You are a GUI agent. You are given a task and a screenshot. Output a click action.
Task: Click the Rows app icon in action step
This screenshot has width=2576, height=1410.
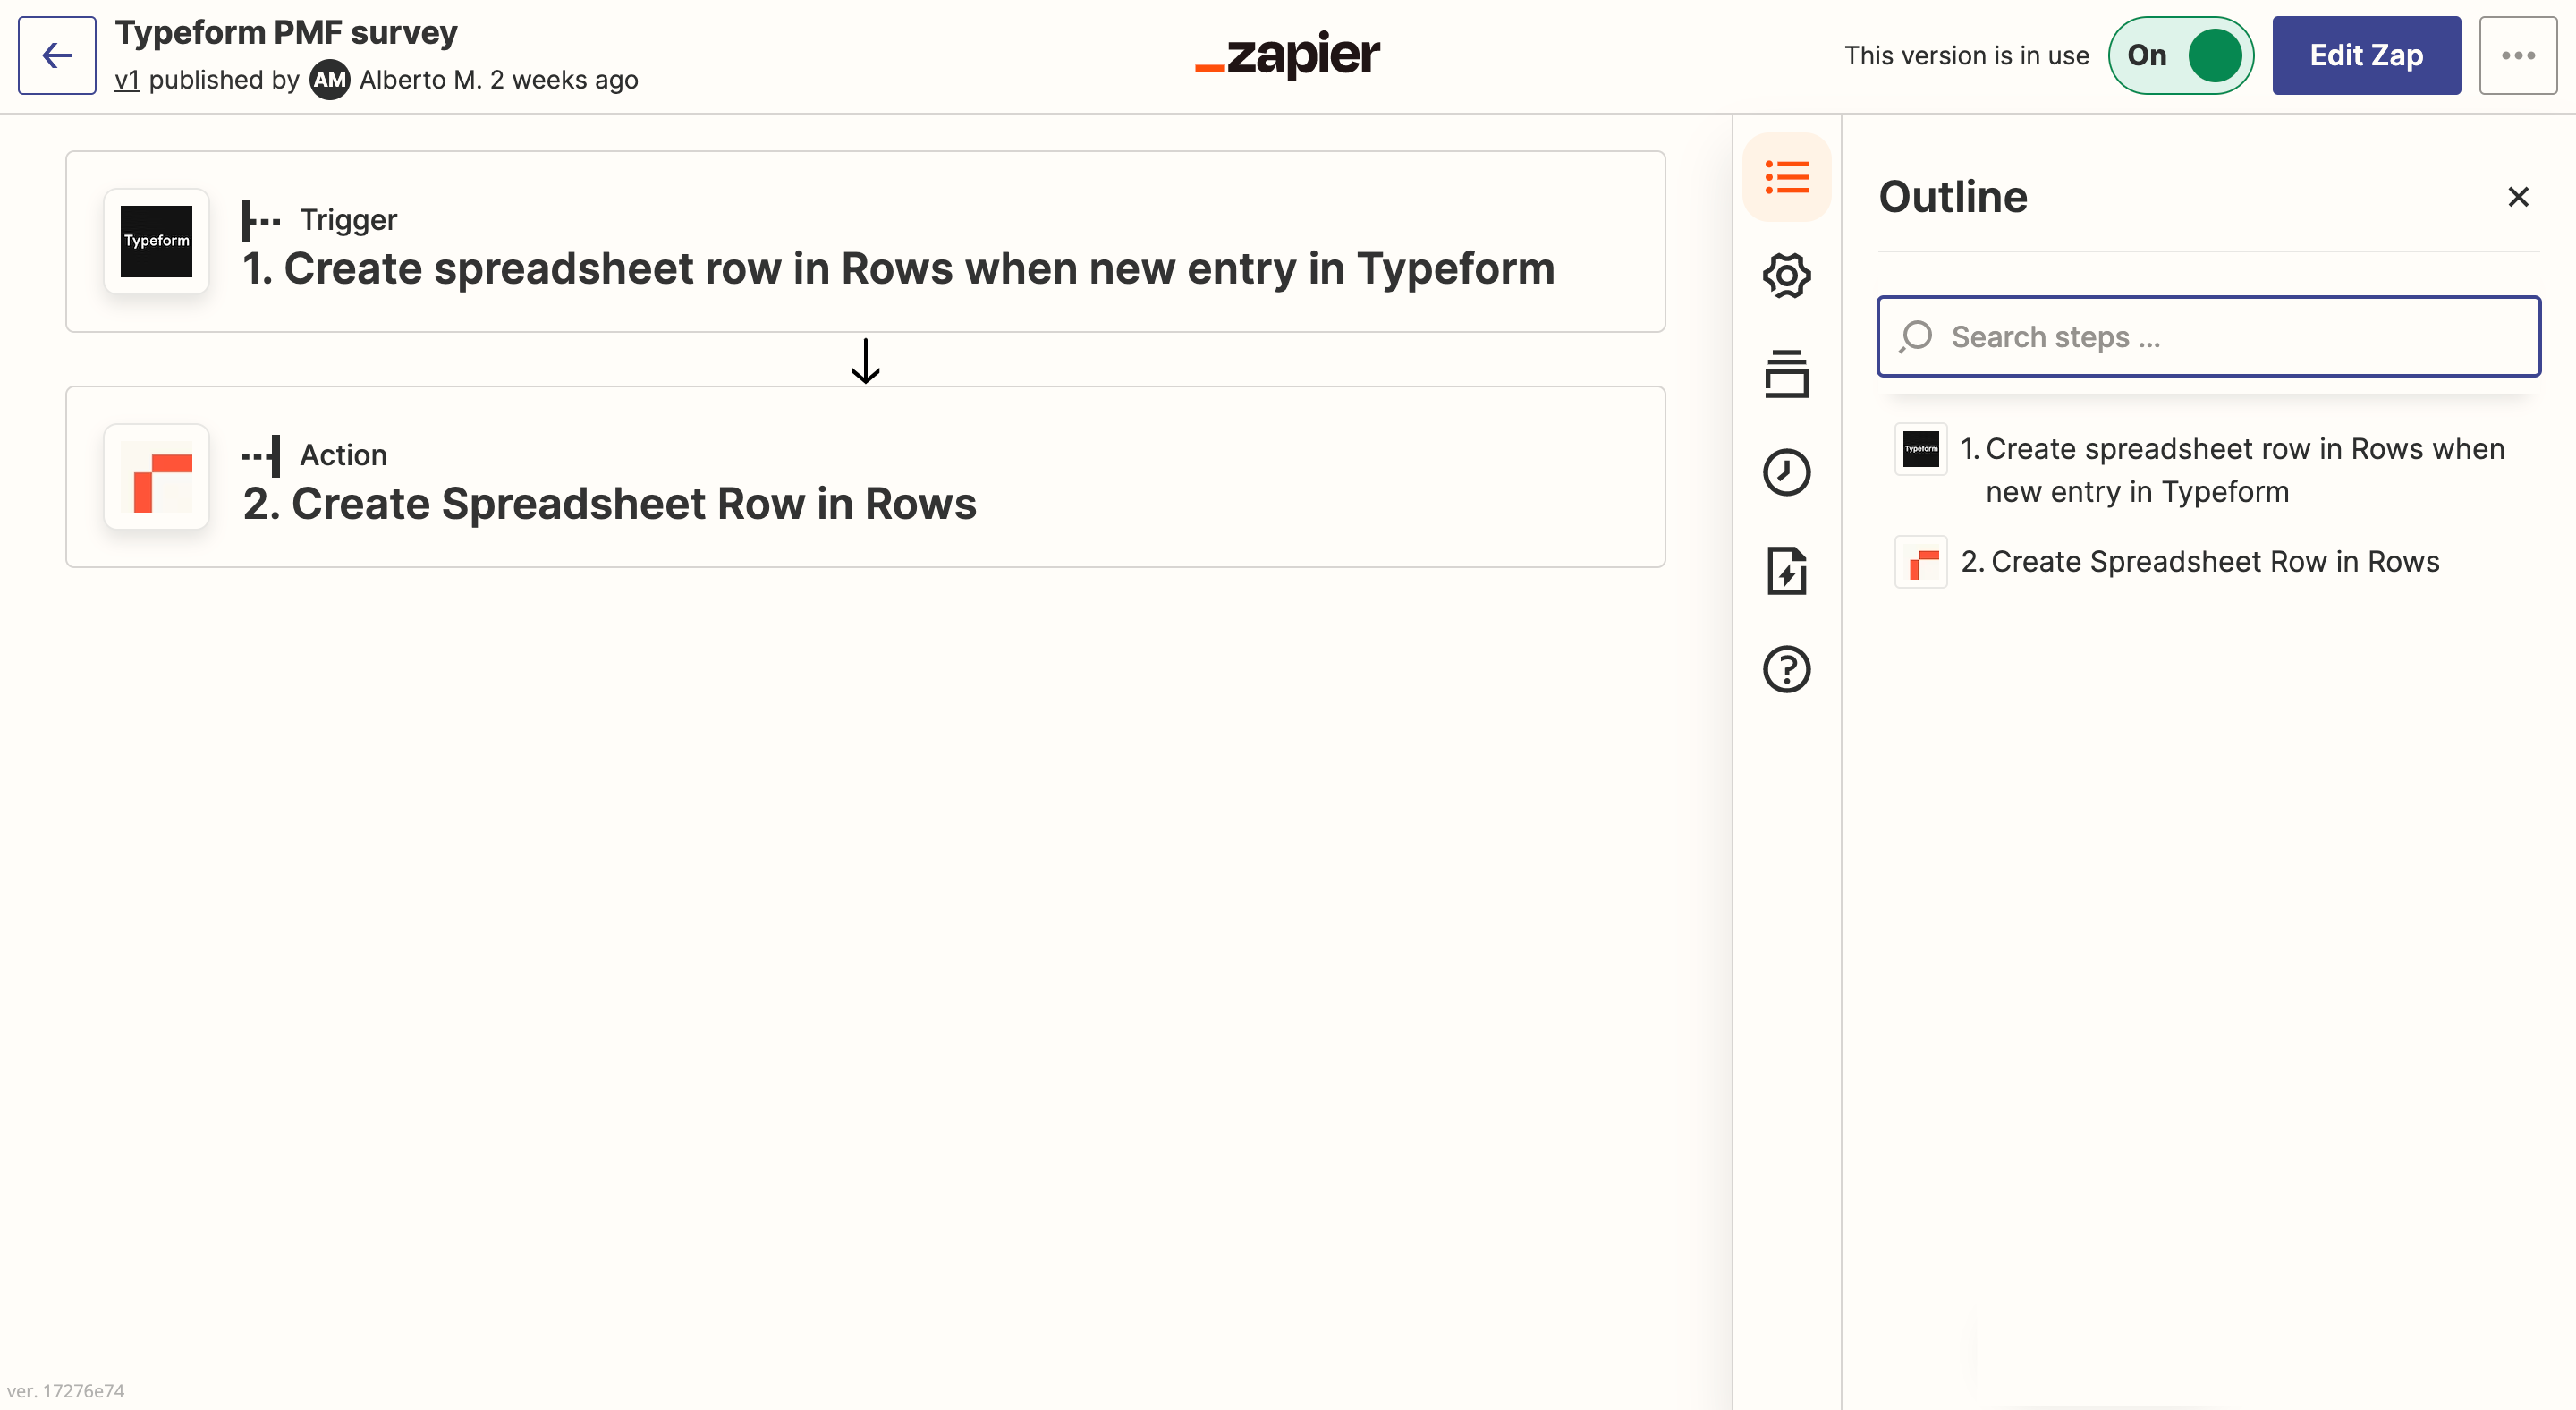tap(156, 477)
